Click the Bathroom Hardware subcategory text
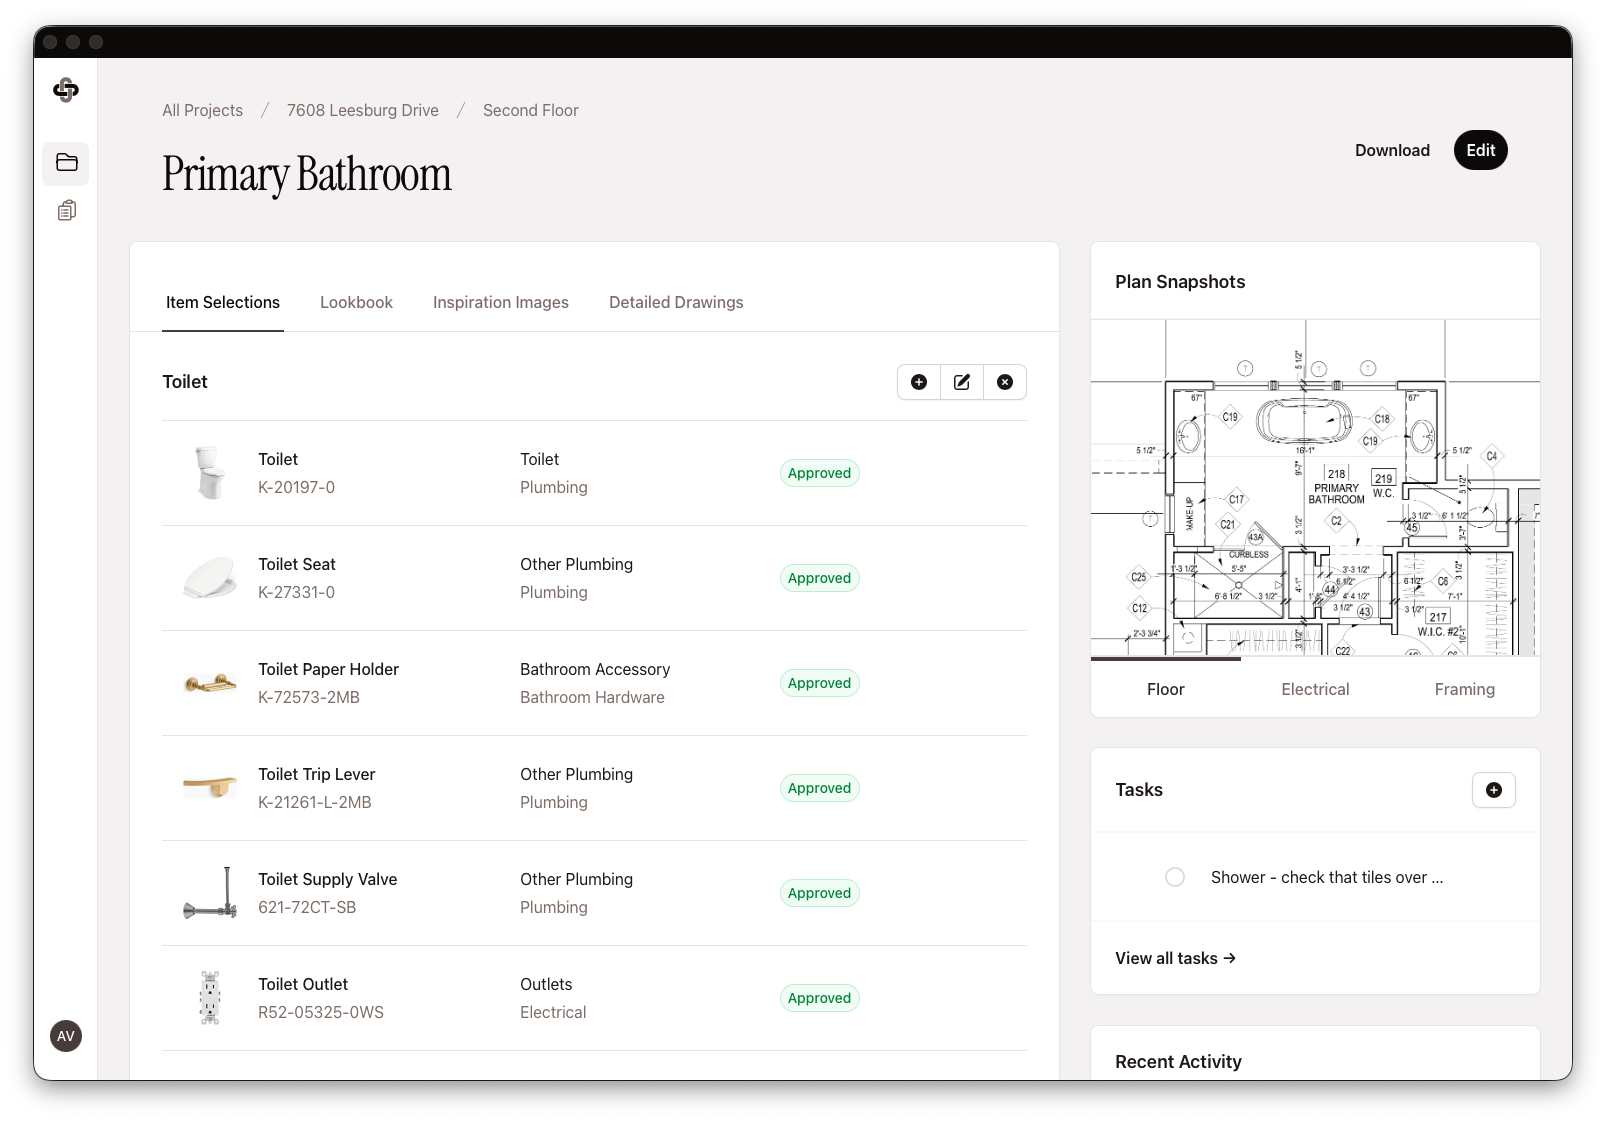Screen dimensions: 1606x1122 coord(592,697)
